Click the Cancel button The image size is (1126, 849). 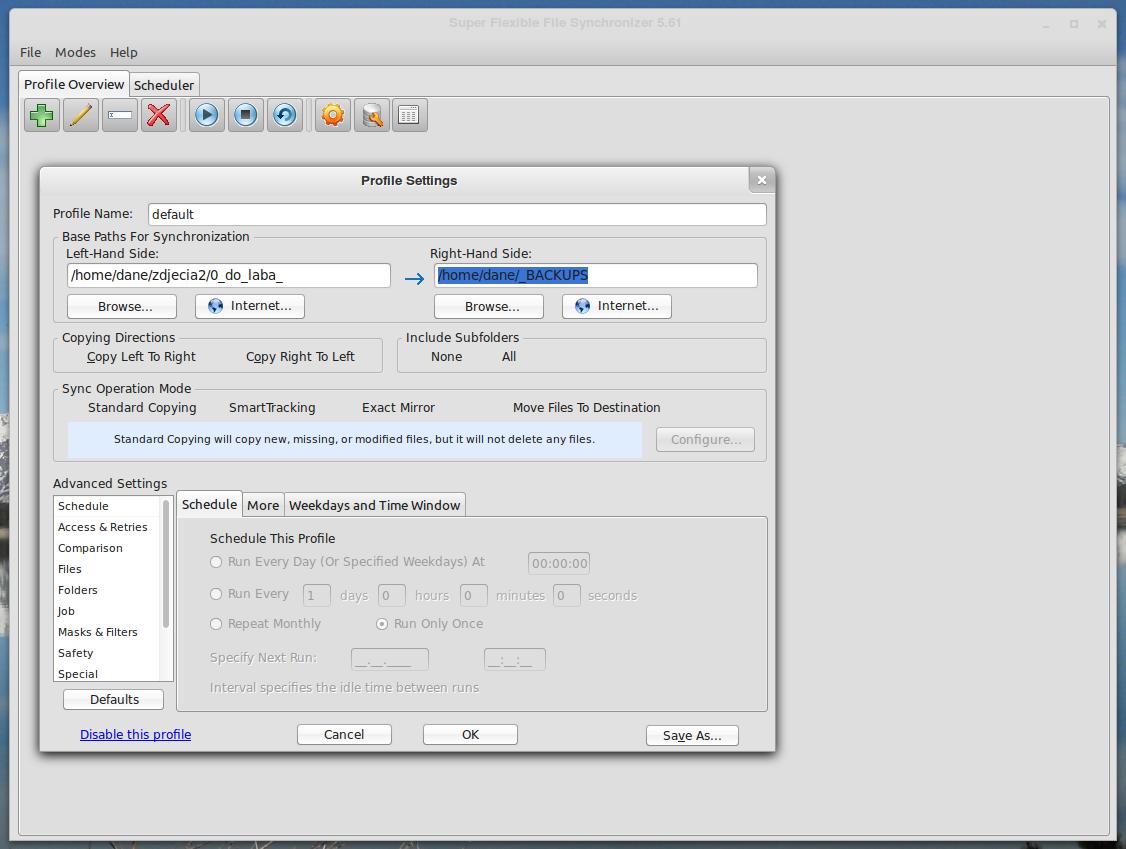click(x=344, y=734)
